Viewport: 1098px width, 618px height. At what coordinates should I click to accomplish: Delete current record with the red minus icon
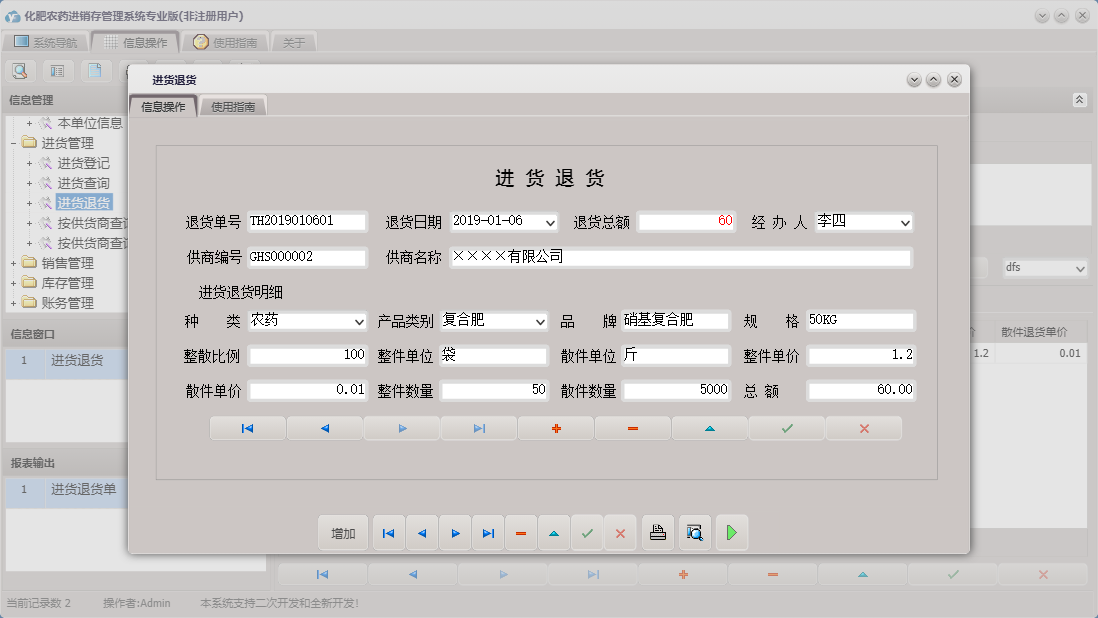[520, 533]
